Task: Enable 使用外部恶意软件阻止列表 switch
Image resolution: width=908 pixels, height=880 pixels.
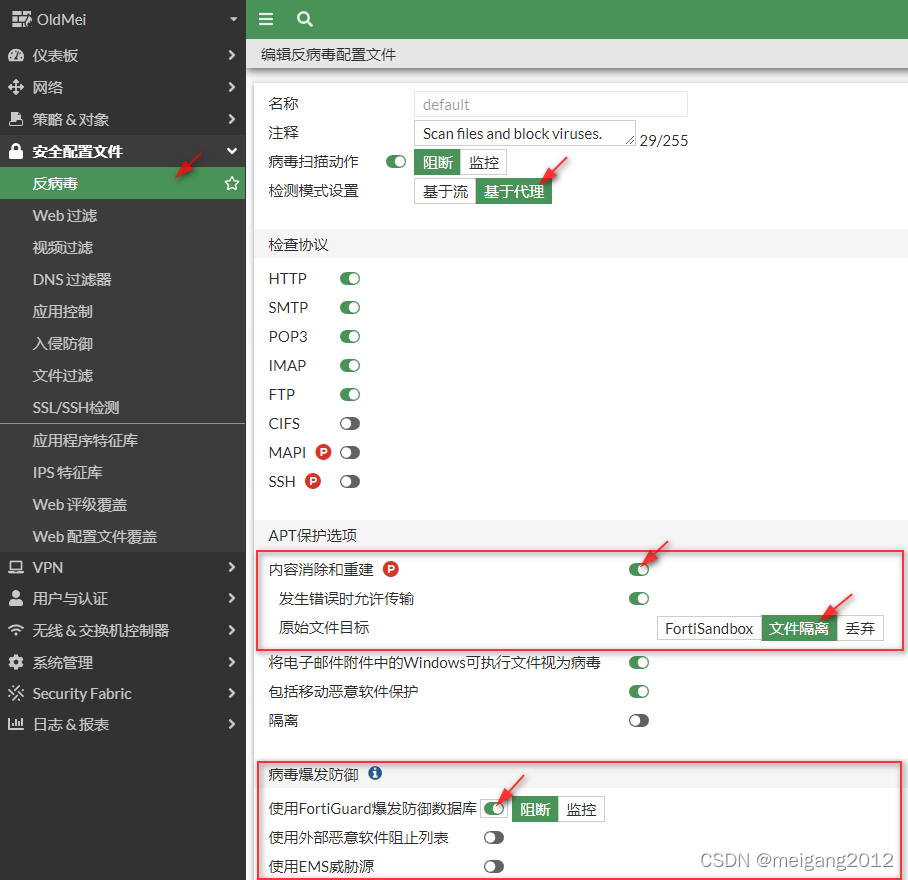Action: 494,838
